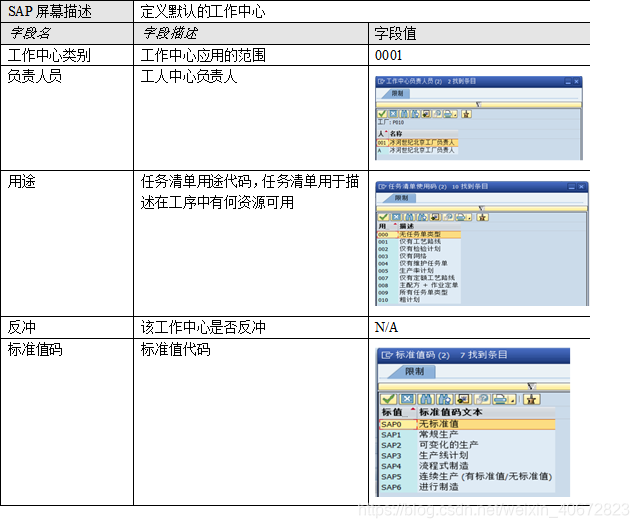Viewport: 639px width, 528px height.
Task: Select usage 000 无任务单类型 row
Action: point(419,235)
